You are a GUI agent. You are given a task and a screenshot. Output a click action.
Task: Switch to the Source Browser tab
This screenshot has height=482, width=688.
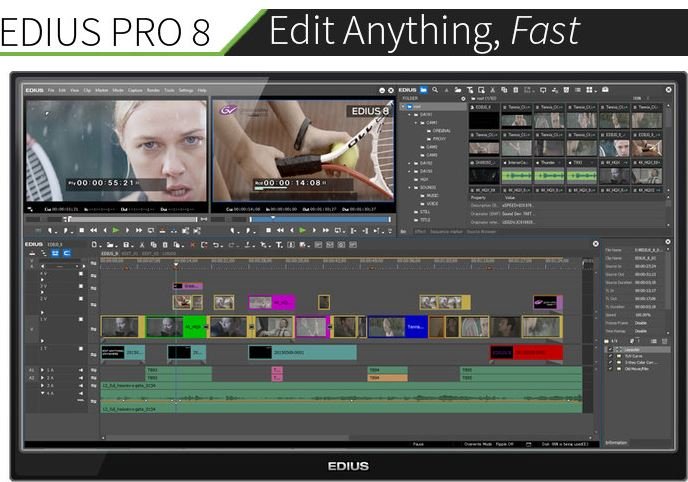click(x=481, y=232)
